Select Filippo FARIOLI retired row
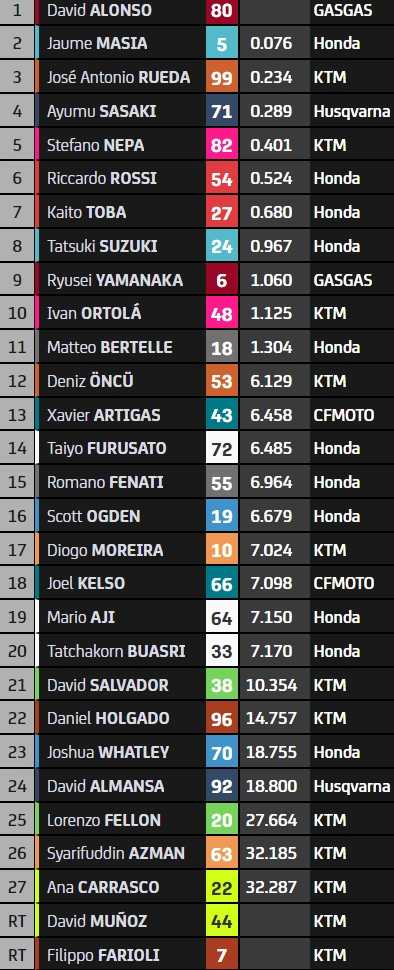This screenshot has height=970, width=394. coord(197,955)
